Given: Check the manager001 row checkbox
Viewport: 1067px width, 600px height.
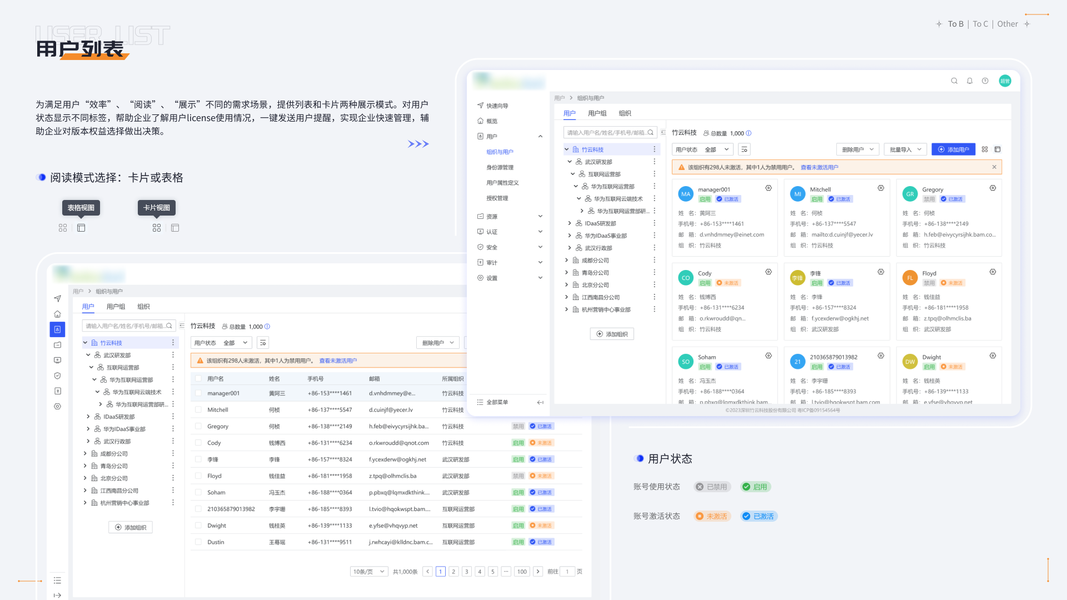Looking at the screenshot, I should coord(199,393).
